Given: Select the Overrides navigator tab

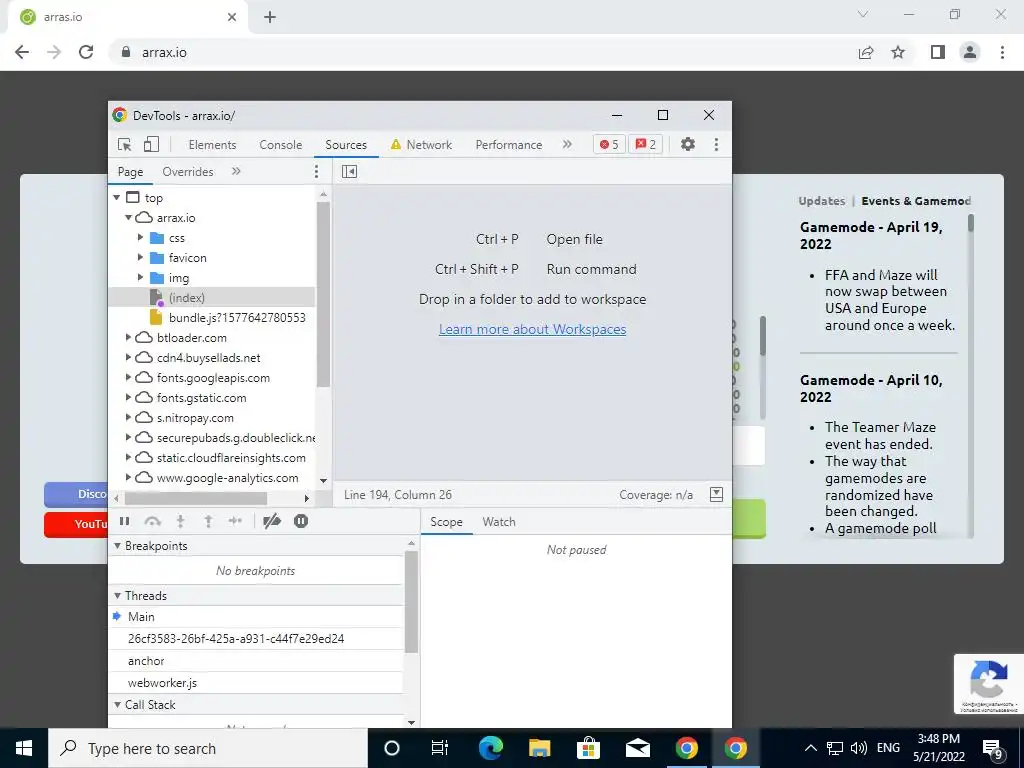Looking at the screenshot, I should click(188, 171).
